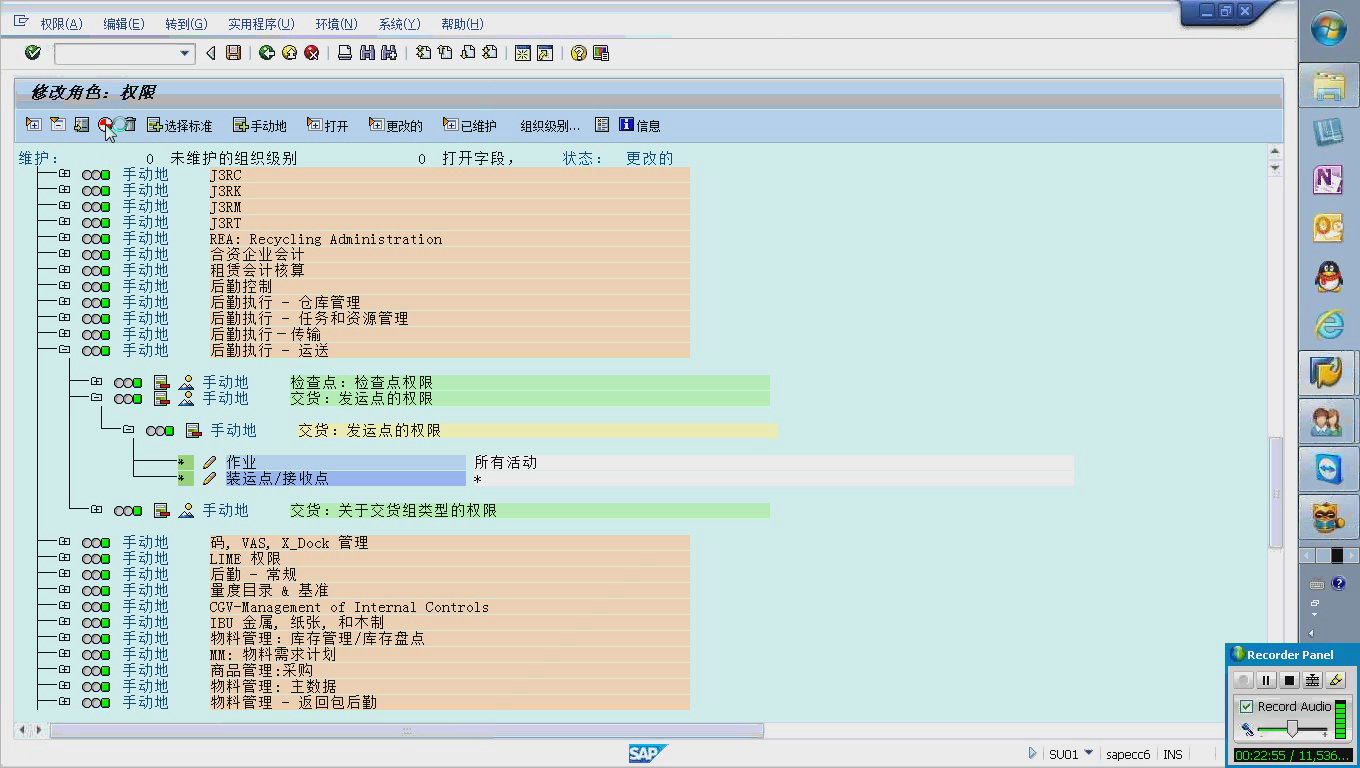Collapse the yellow 交货:发运点的权限 node

(x=128, y=430)
